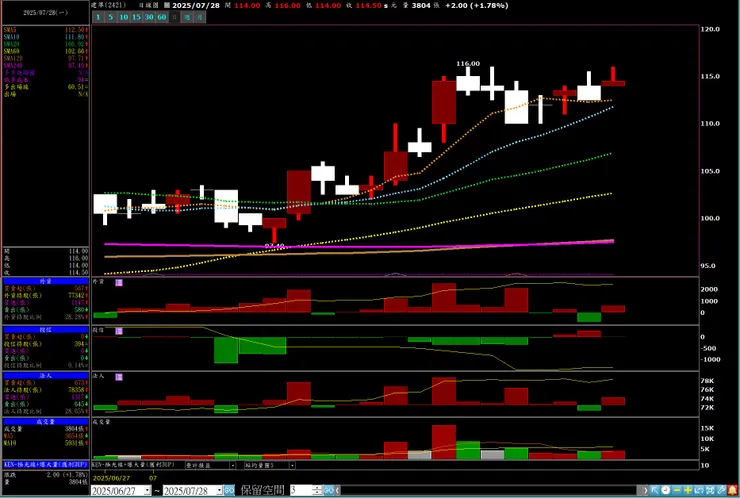Click the reserved space value field
This screenshot has width=740, height=498.
pos(302,490)
